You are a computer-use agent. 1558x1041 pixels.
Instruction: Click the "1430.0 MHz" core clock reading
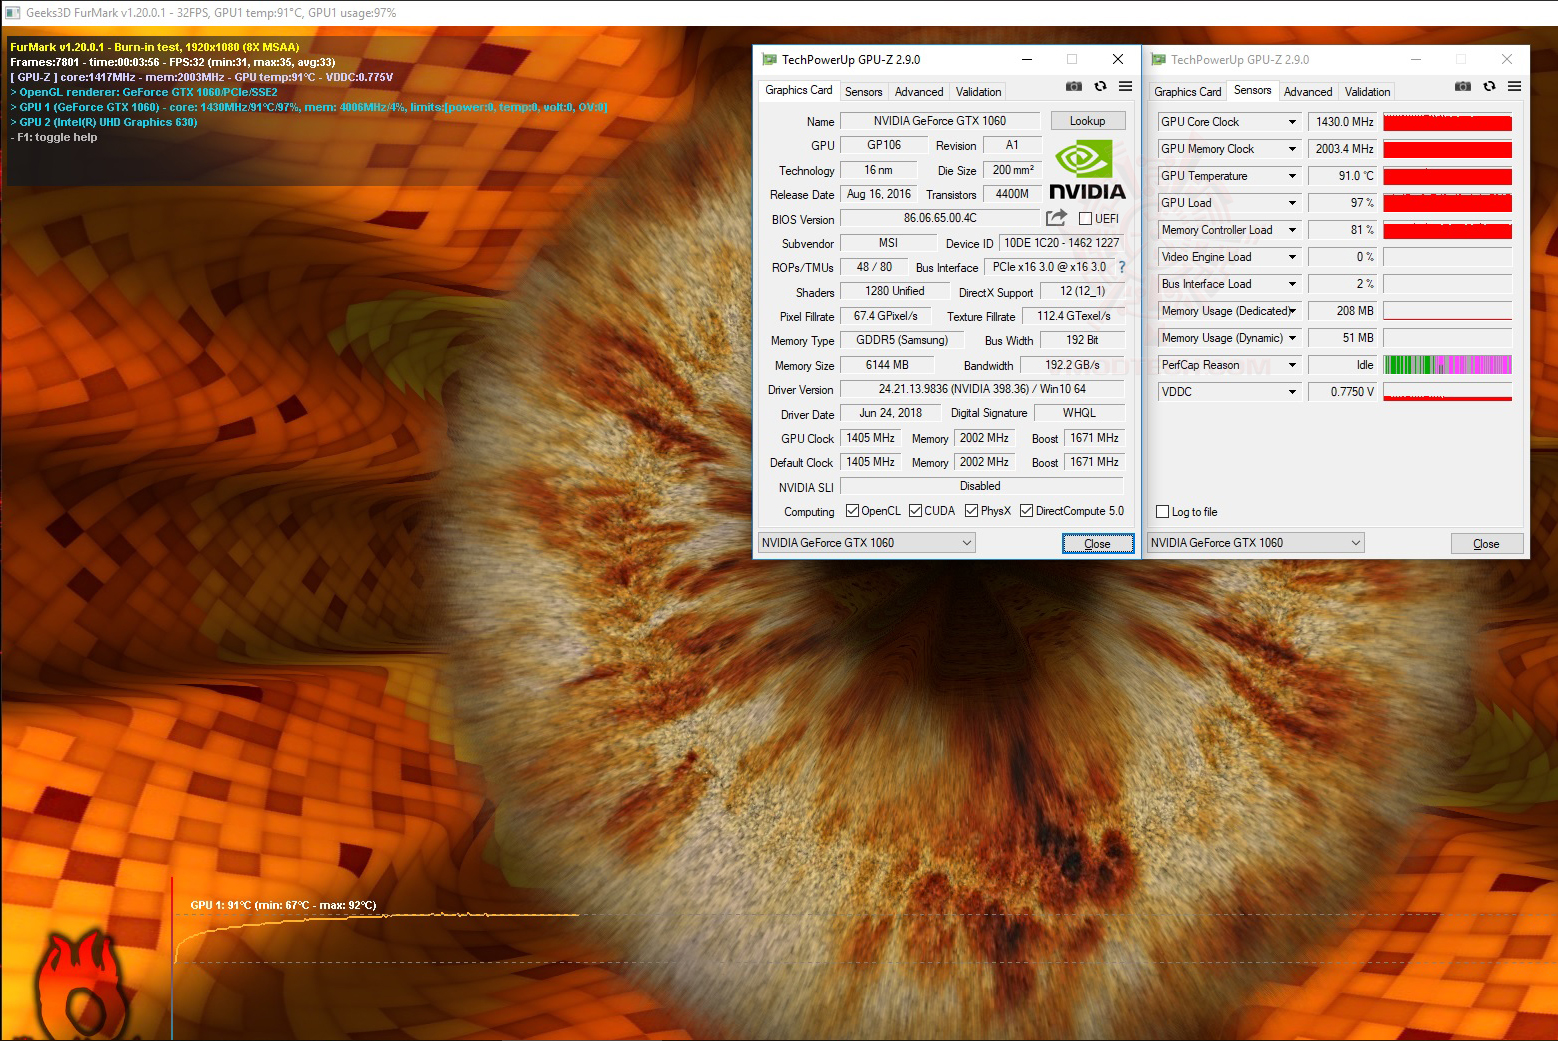(x=1343, y=122)
